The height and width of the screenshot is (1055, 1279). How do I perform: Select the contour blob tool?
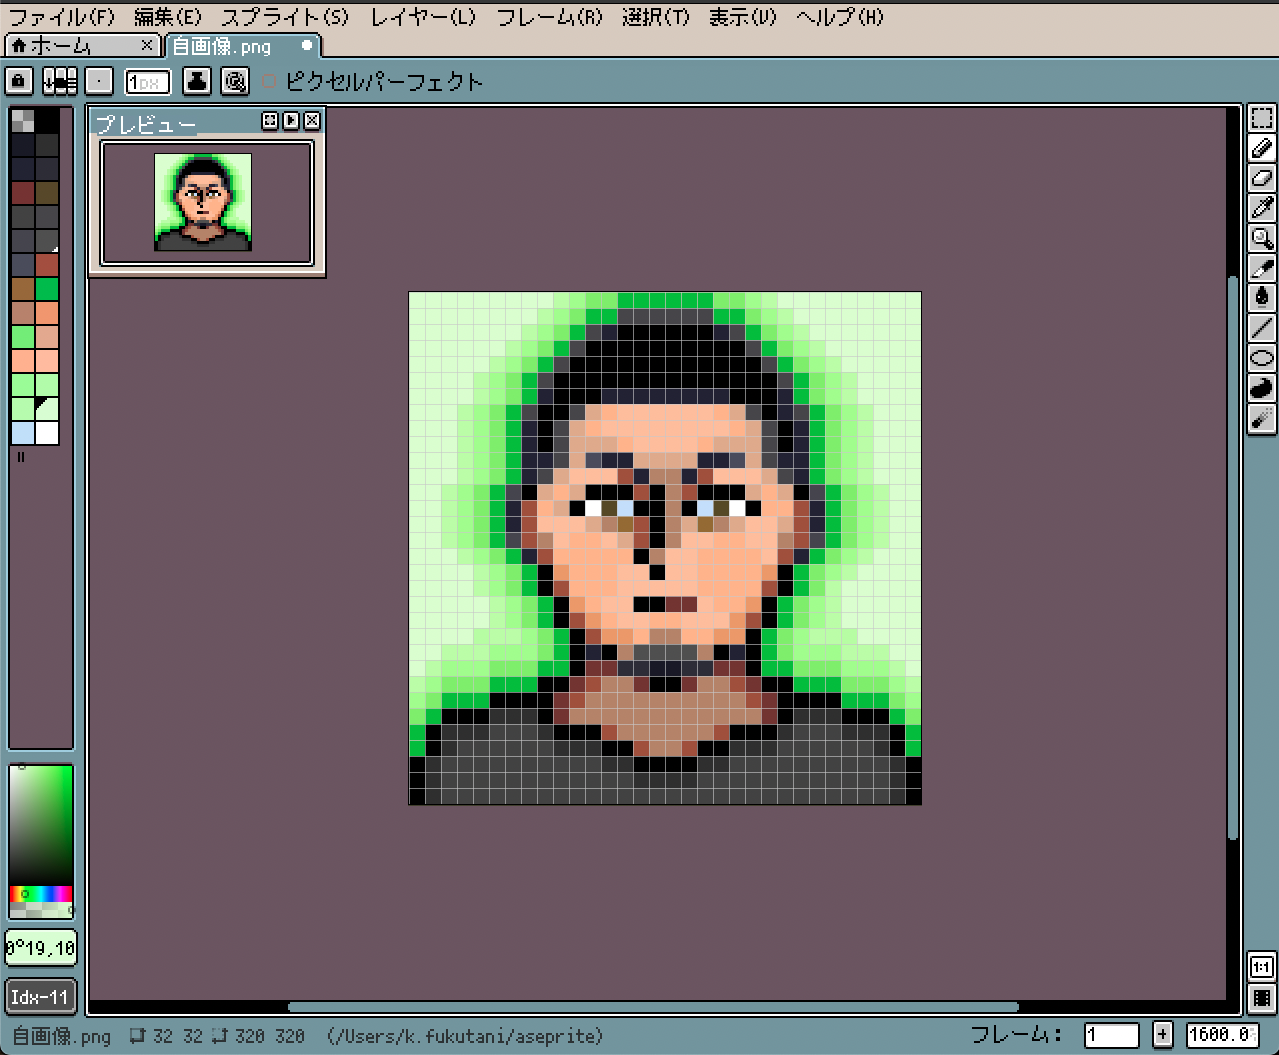1262,387
